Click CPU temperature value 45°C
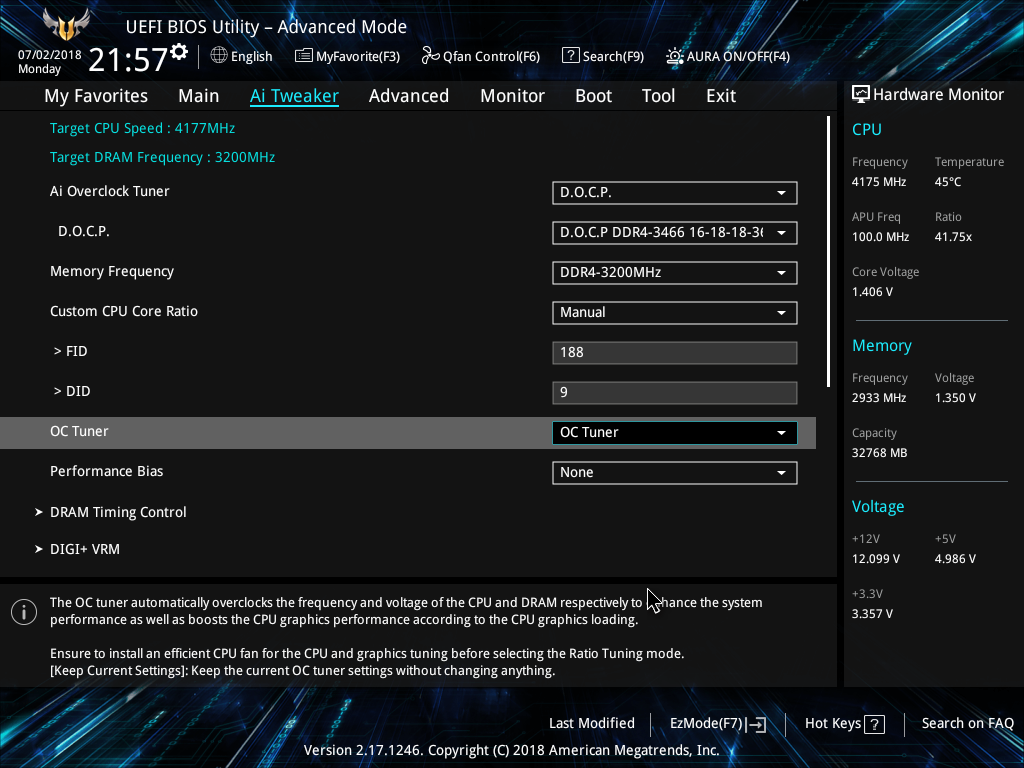This screenshot has height=768, width=1024. tap(948, 182)
